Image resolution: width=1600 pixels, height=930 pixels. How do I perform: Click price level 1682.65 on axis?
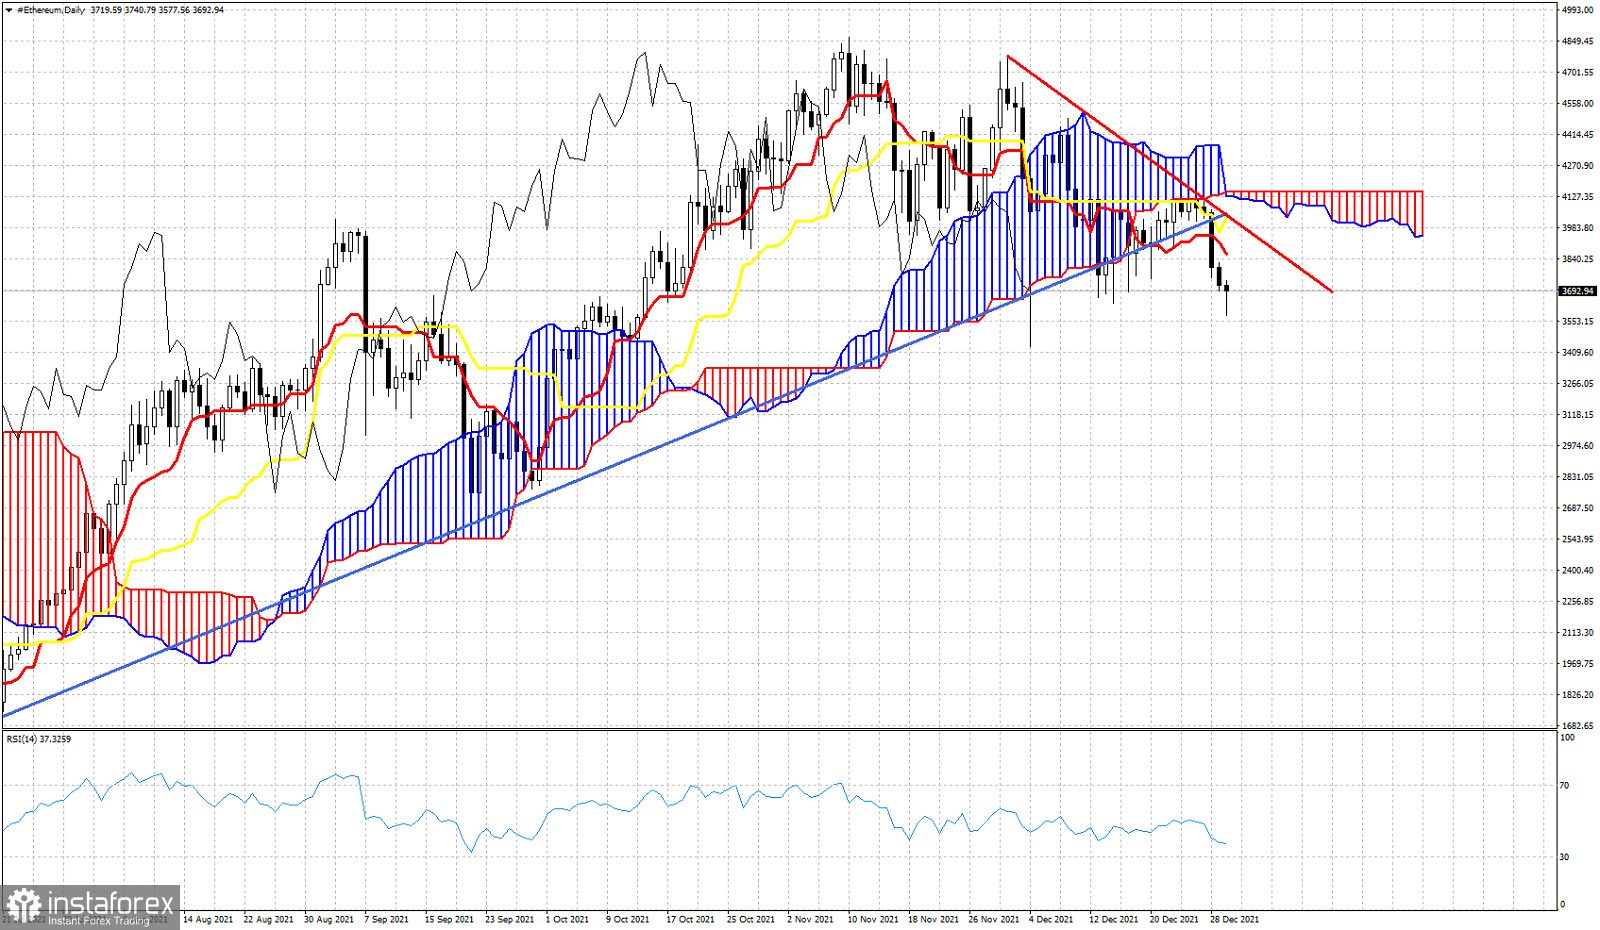pos(1578,725)
